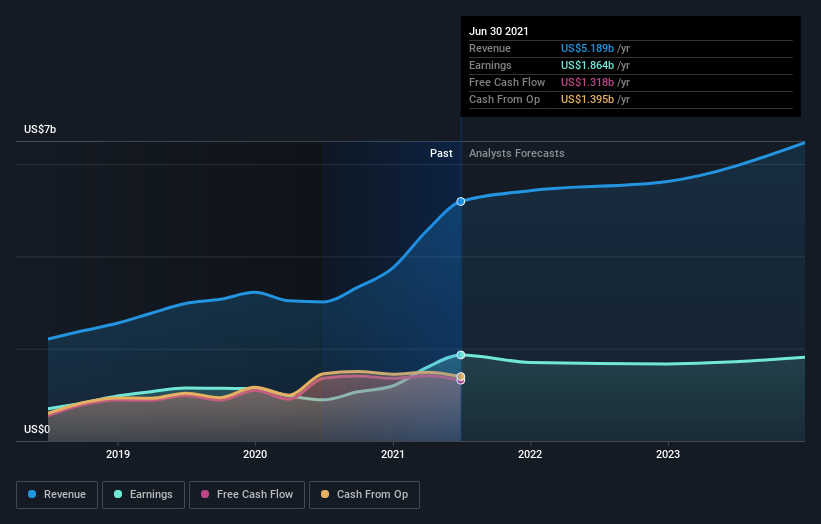Image resolution: width=821 pixels, height=524 pixels.
Task: Click the blue Revenue data point marker
Action: click(461, 202)
